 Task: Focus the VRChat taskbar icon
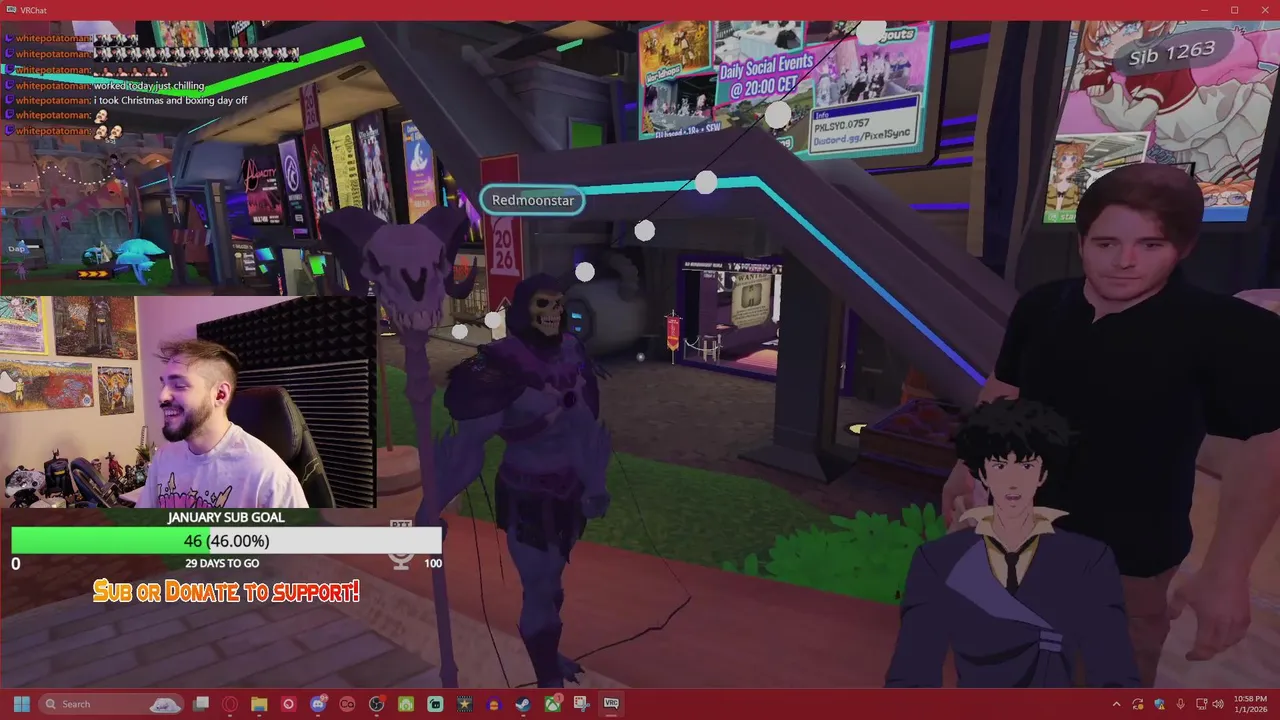click(611, 704)
